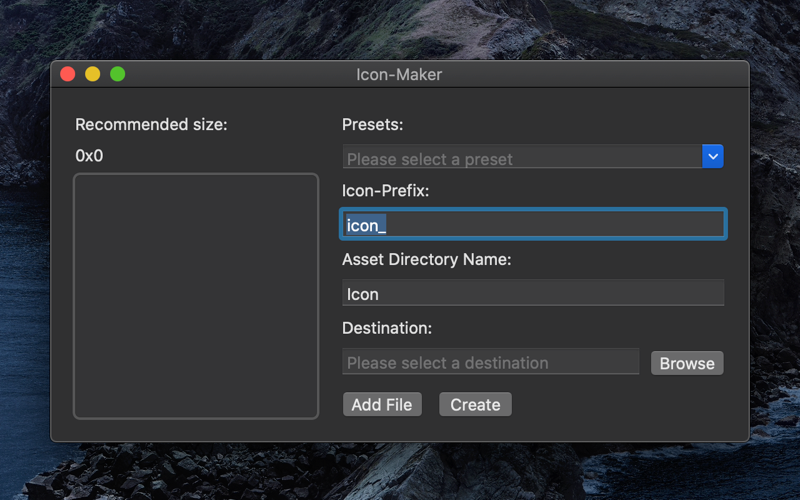Click the Icon-Maker window title
The image size is (800, 500).
click(x=399, y=74)
